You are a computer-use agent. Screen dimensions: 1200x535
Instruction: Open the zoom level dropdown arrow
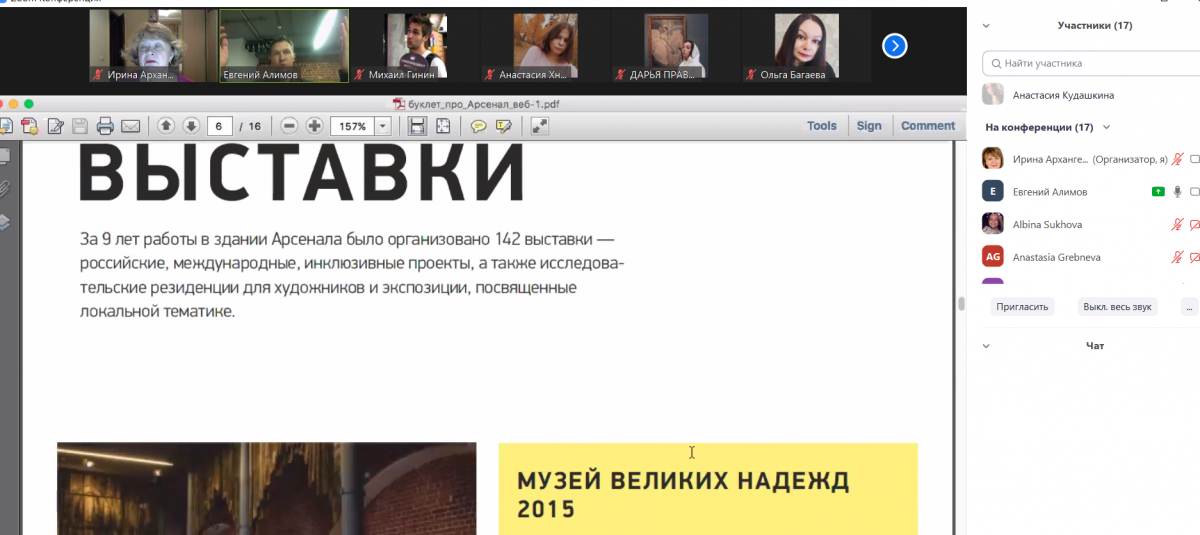tap(382, 126)
